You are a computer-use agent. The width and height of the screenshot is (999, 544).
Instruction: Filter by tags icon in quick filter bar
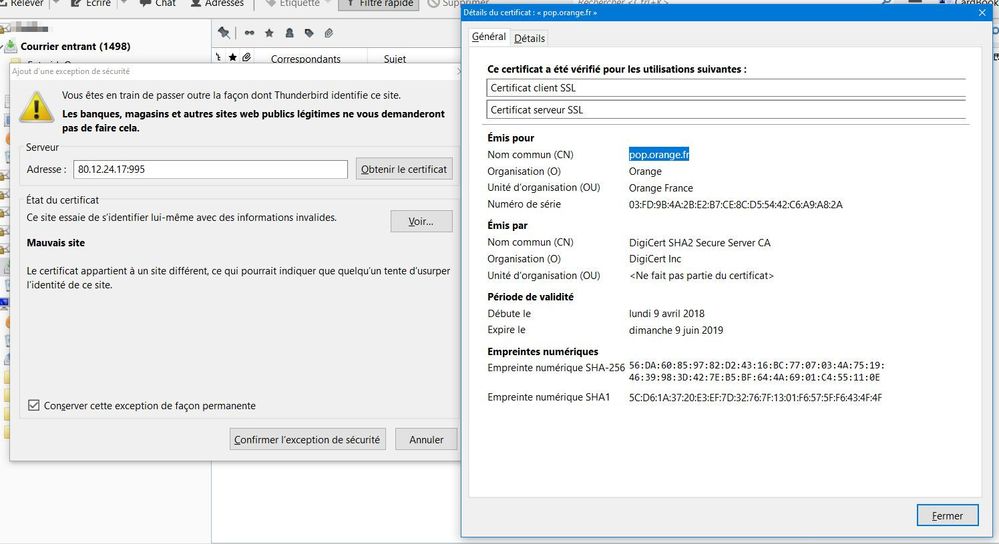pos(309,33)
